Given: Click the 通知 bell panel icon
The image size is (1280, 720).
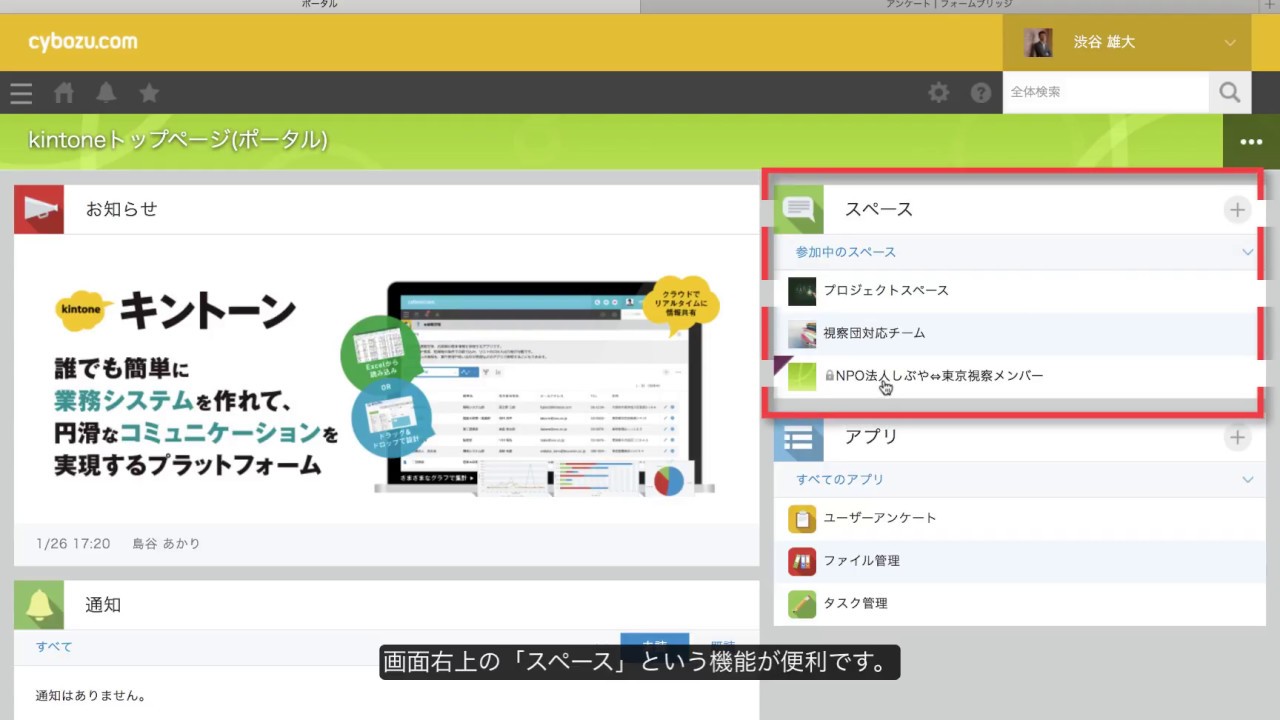Looking at the screenshot, I should 39,605.
